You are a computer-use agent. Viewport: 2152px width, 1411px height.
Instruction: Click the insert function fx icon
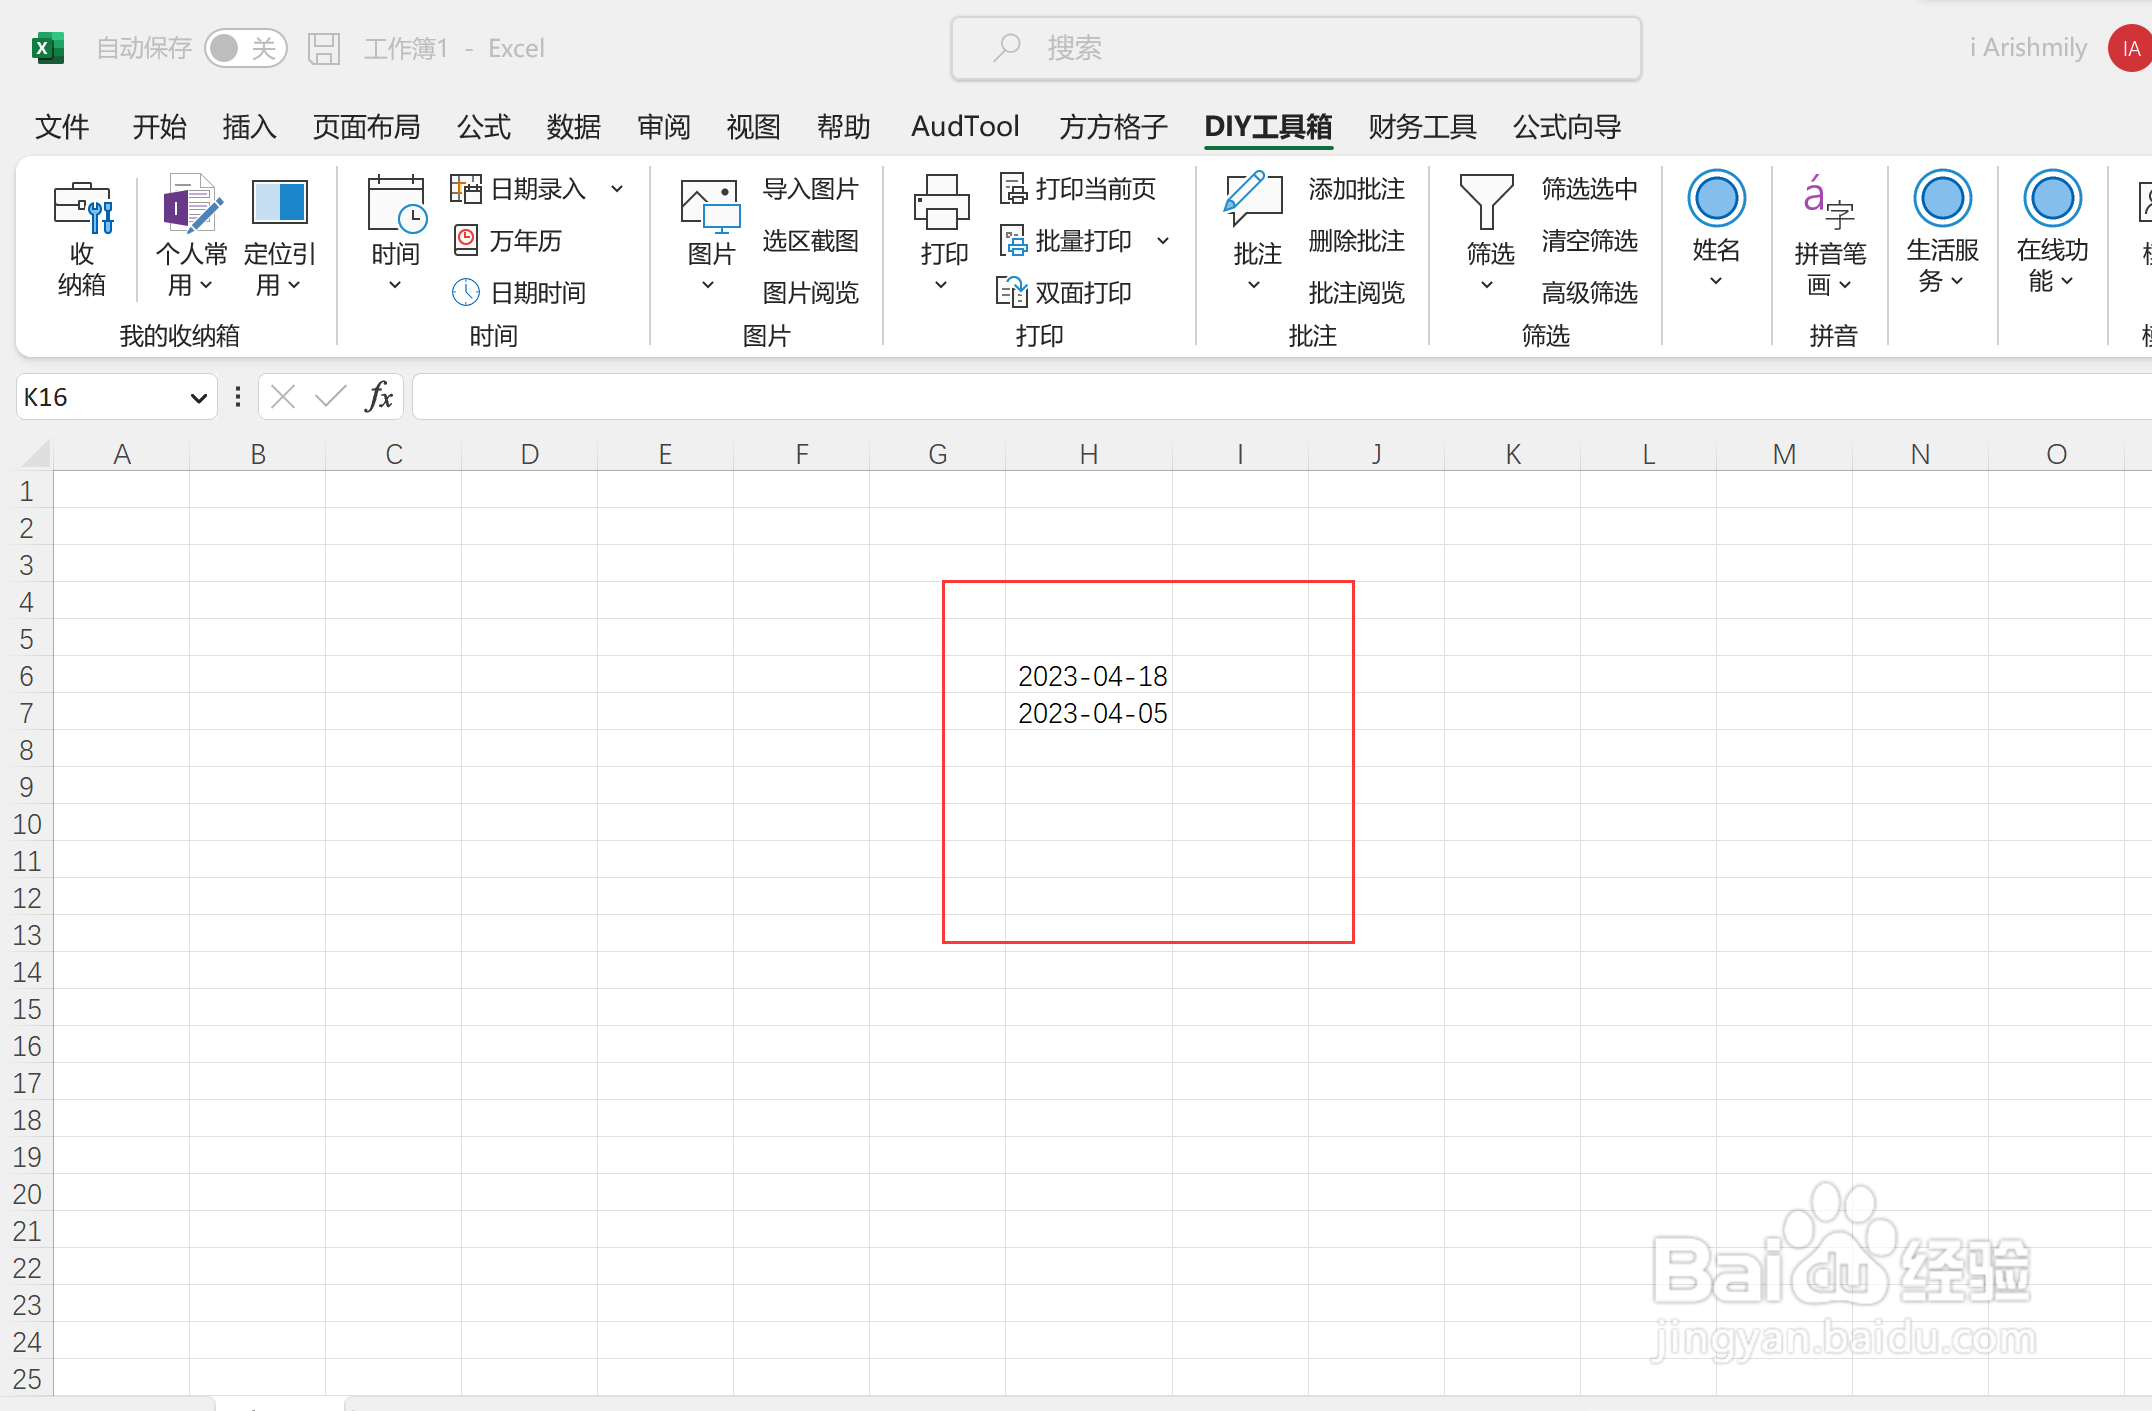tap(379, 397)
